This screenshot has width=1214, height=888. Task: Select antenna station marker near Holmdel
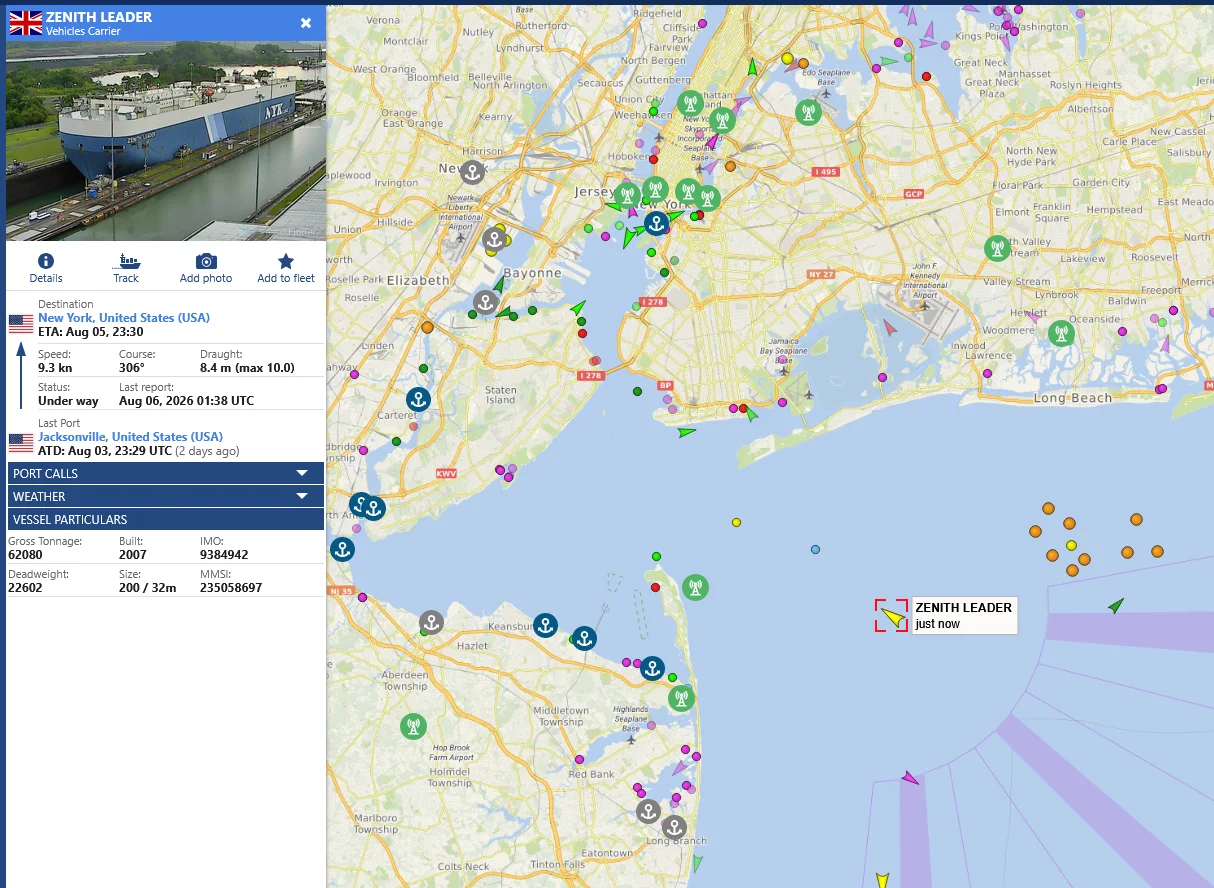click(x=413, y=726)
